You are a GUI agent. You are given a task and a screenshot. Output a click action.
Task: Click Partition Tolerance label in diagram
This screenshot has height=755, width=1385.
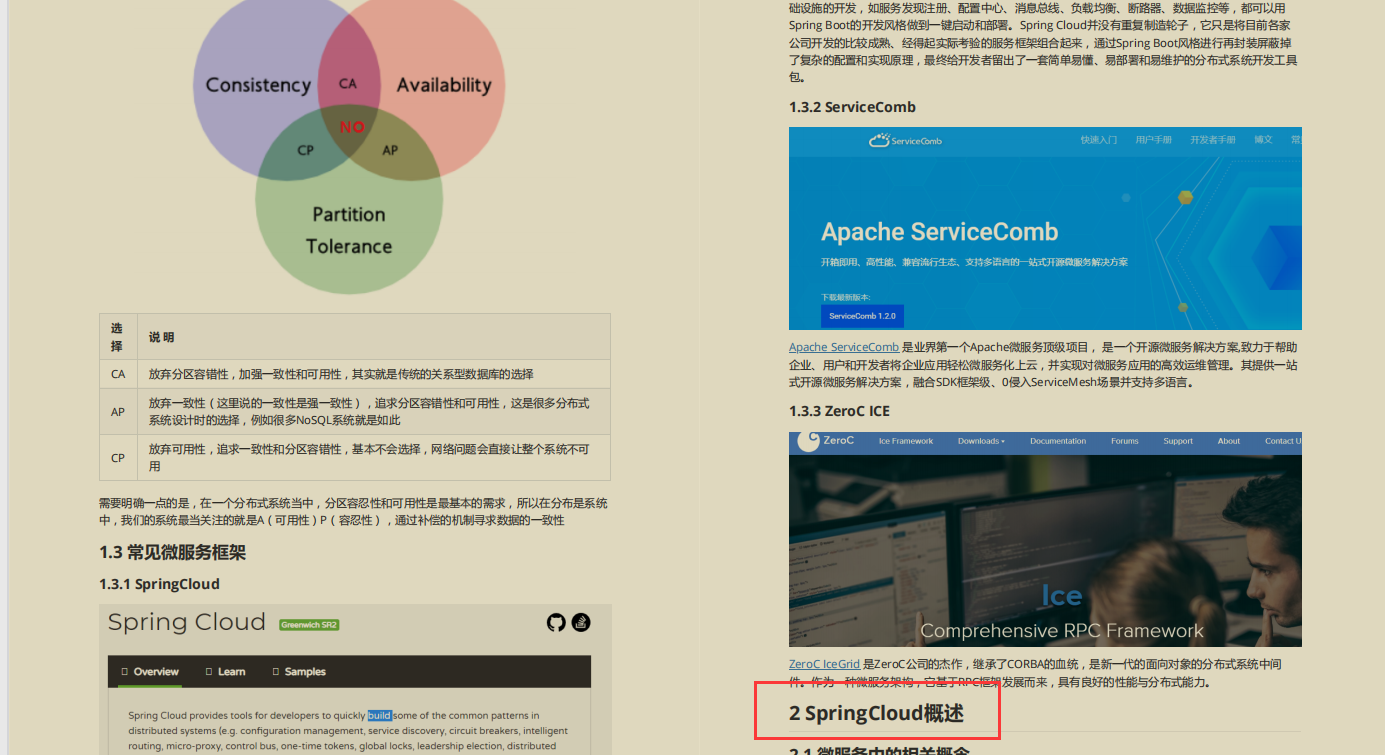click(x=349, y=230)
